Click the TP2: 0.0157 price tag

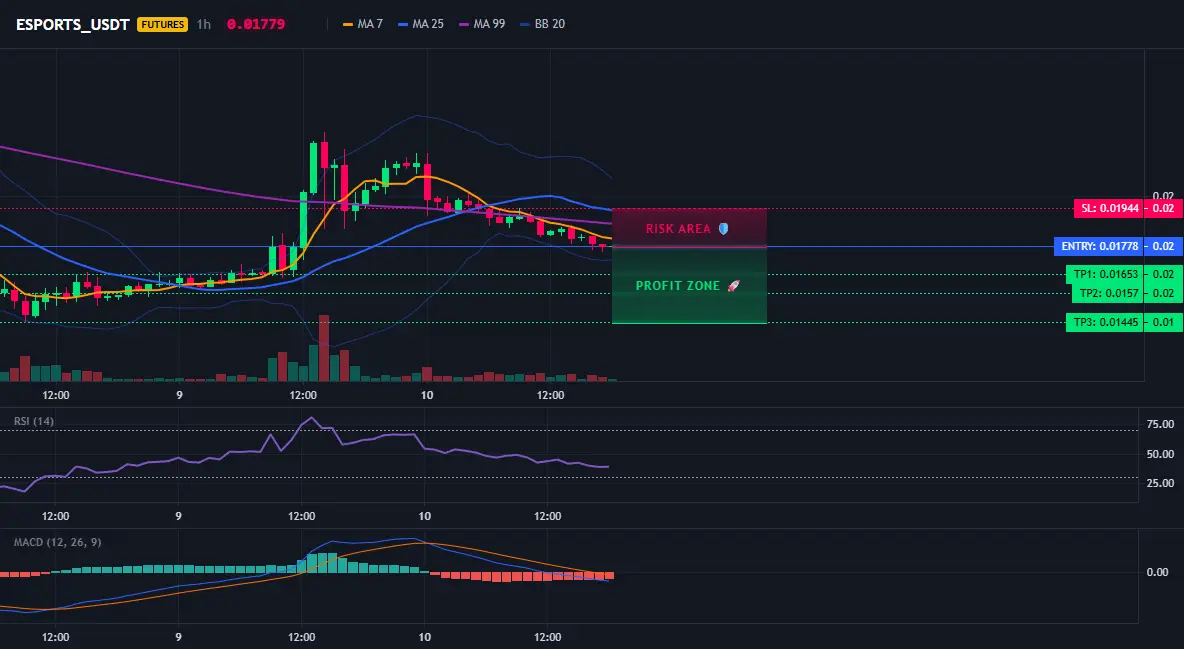click(x=1108, y=293)
